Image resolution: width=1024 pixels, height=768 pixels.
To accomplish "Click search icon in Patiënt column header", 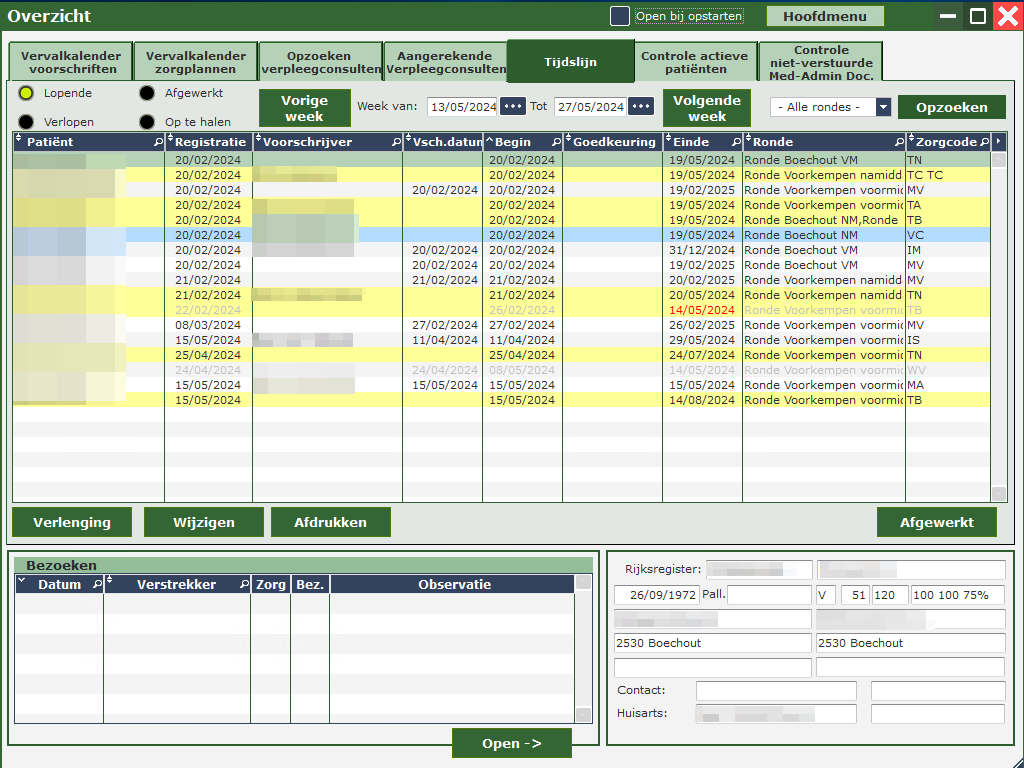I will click(x=158, y=143).
